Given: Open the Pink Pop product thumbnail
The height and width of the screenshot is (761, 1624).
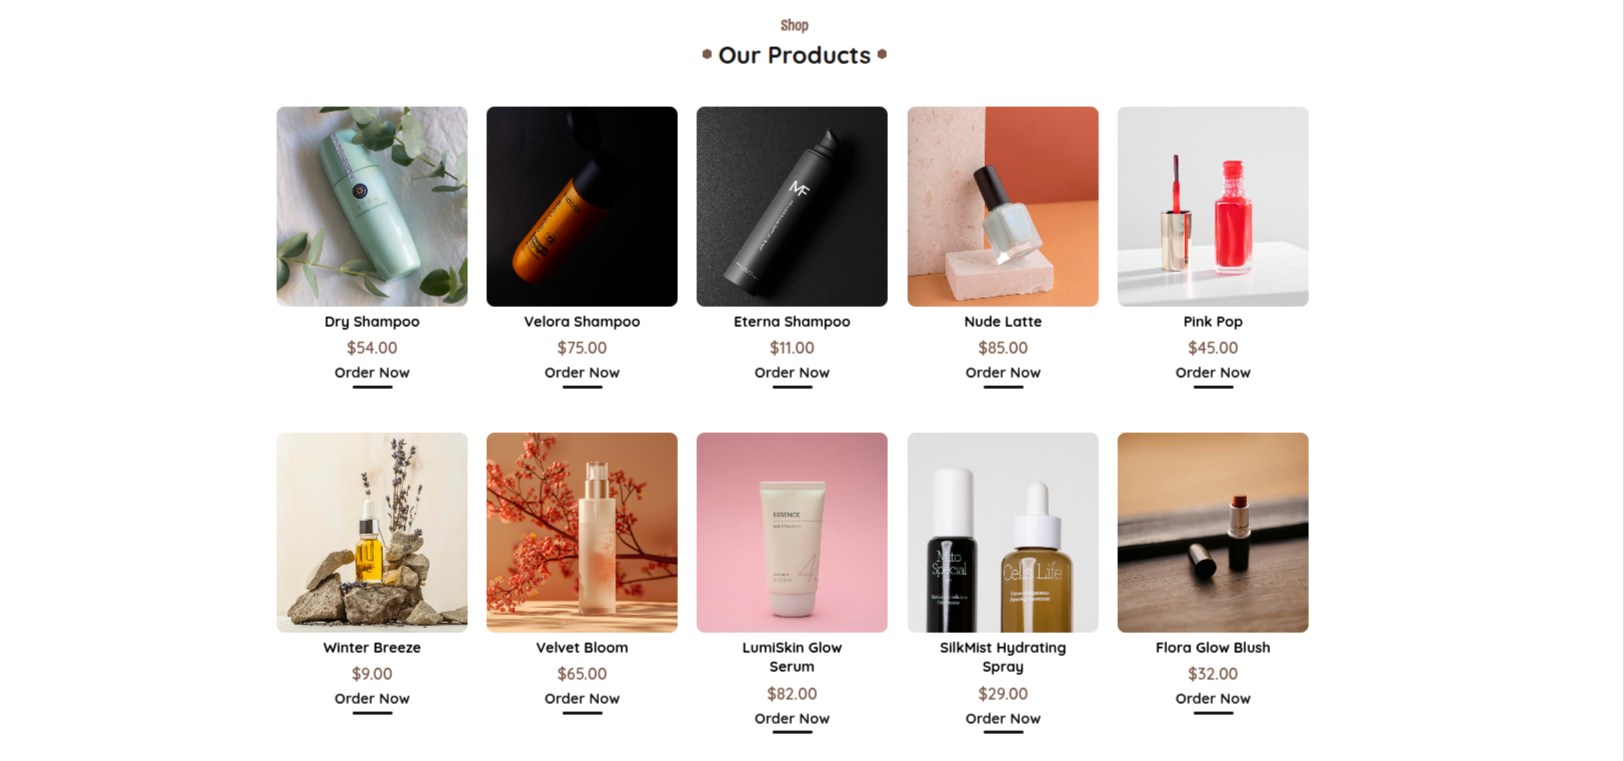Looking at the screenshot, I should click(1213, 206).
